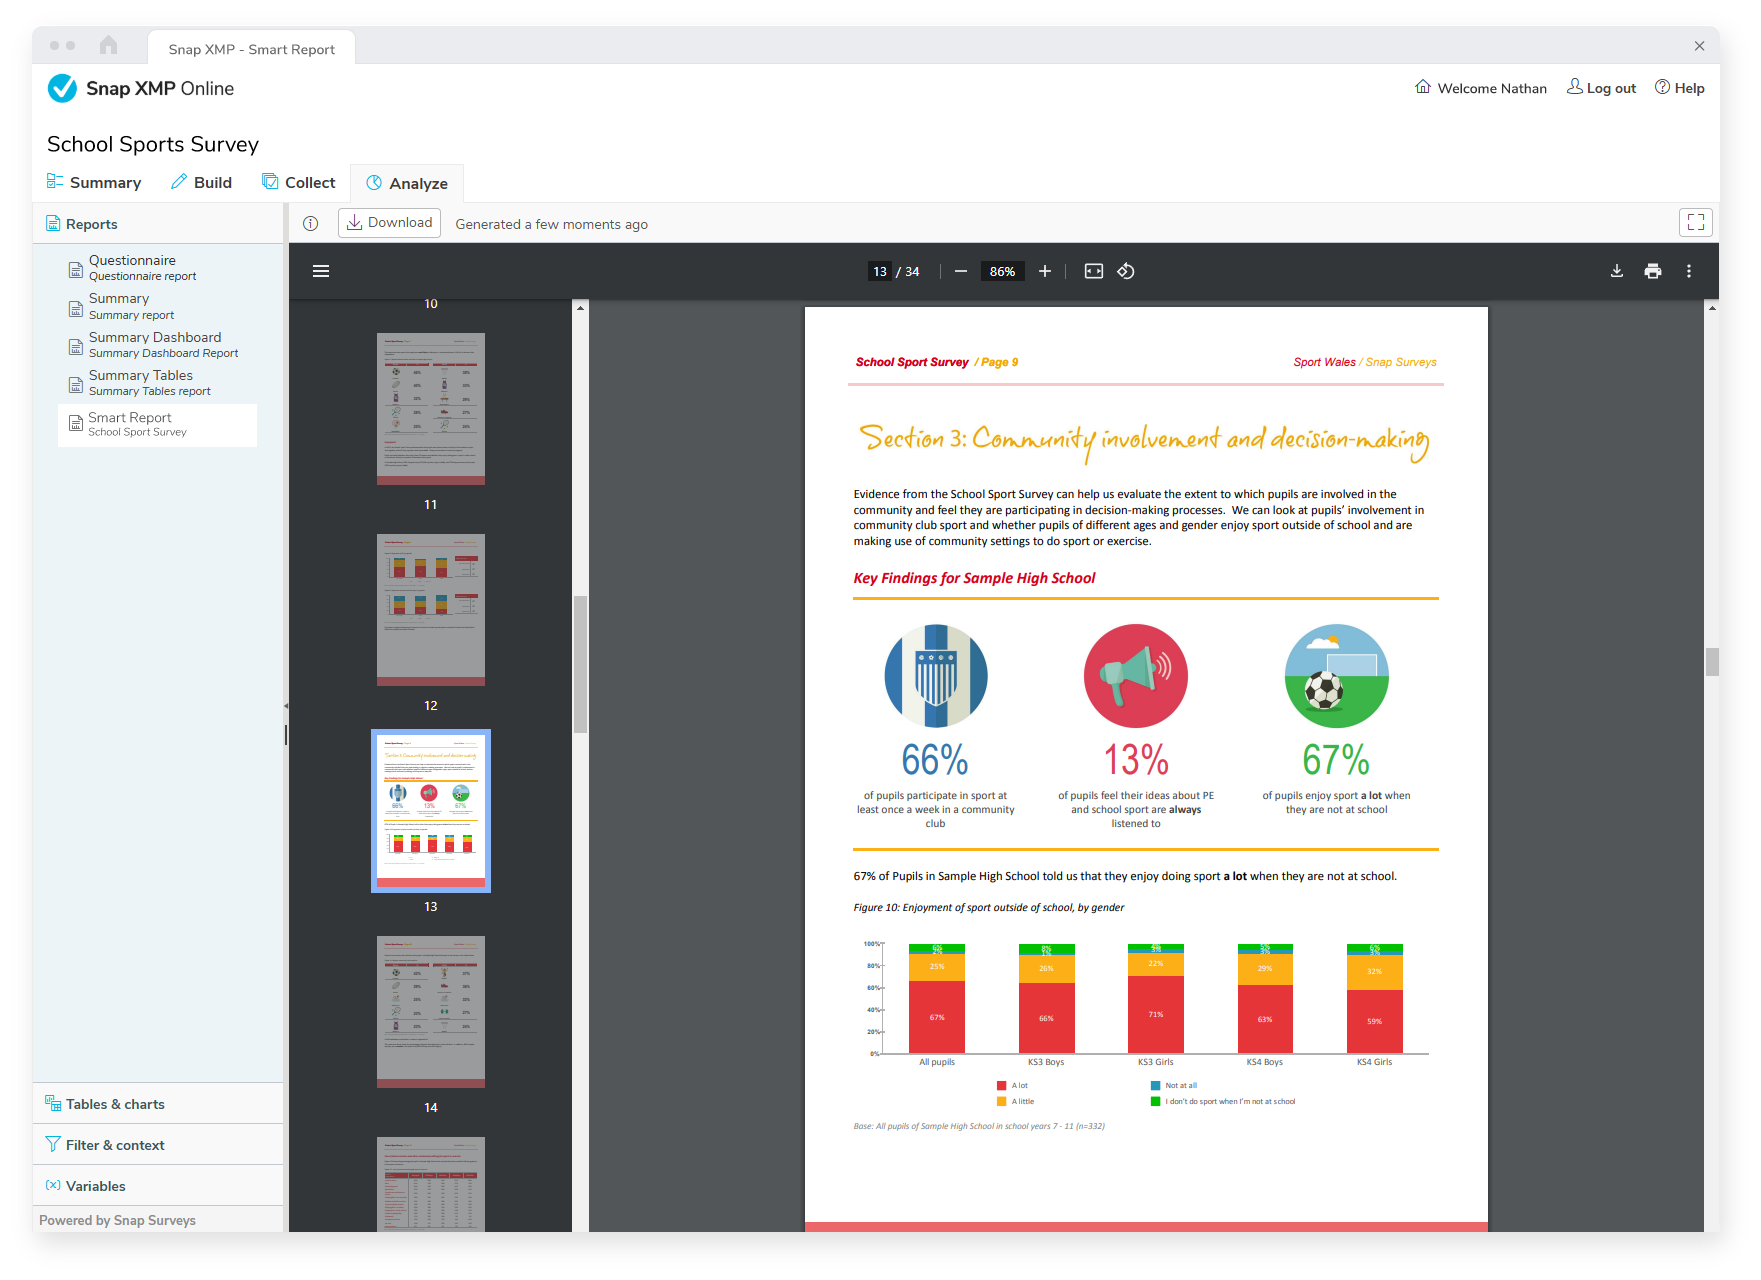Screen dimensions: 1761x1280
Task: Expand the Variables panel
Action: [x=95, y=1186]
